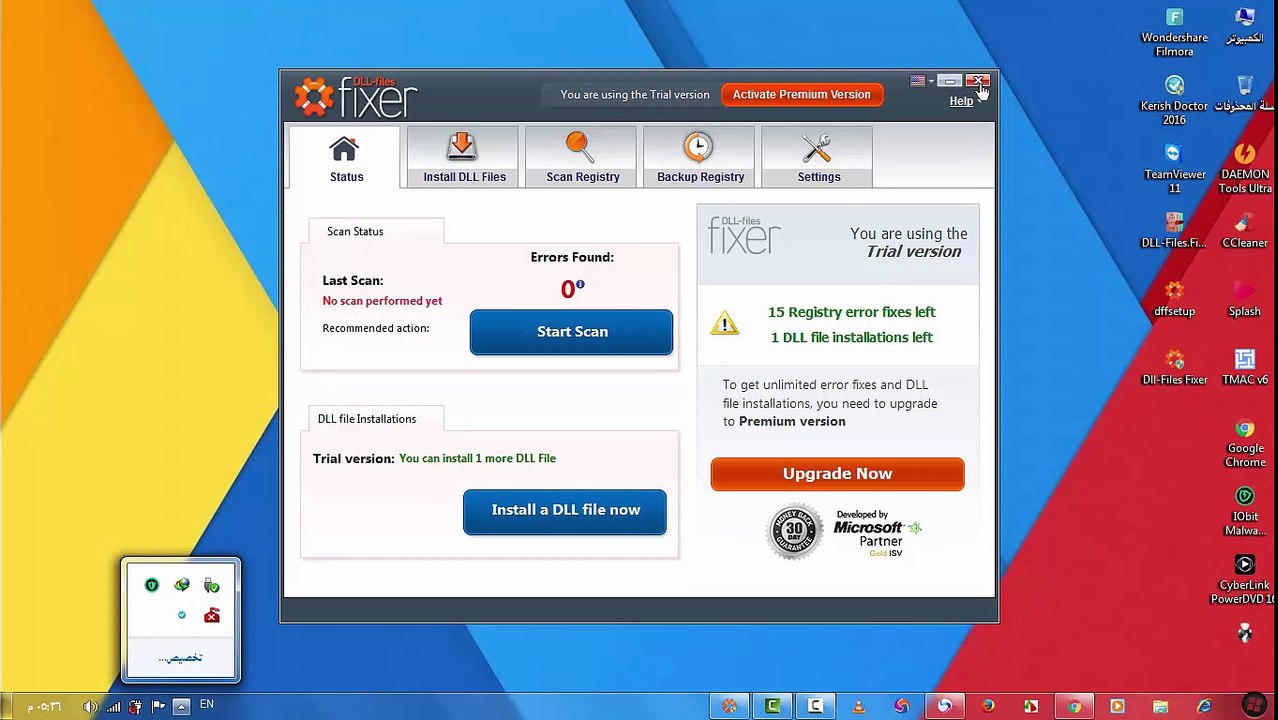
Task: Open the Recycle Bin desktop icon
Action: tap(1245, 93)
